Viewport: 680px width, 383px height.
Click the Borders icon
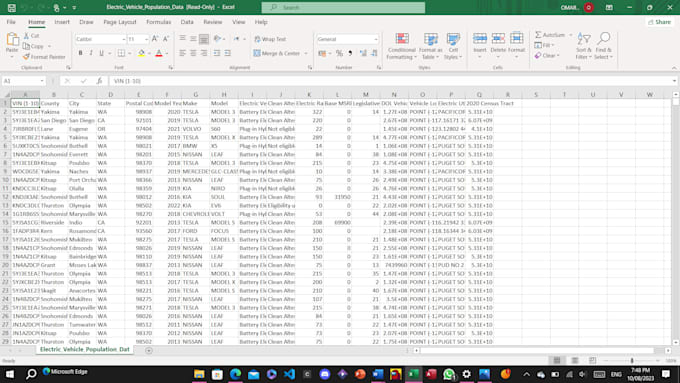tap(121, 53)
